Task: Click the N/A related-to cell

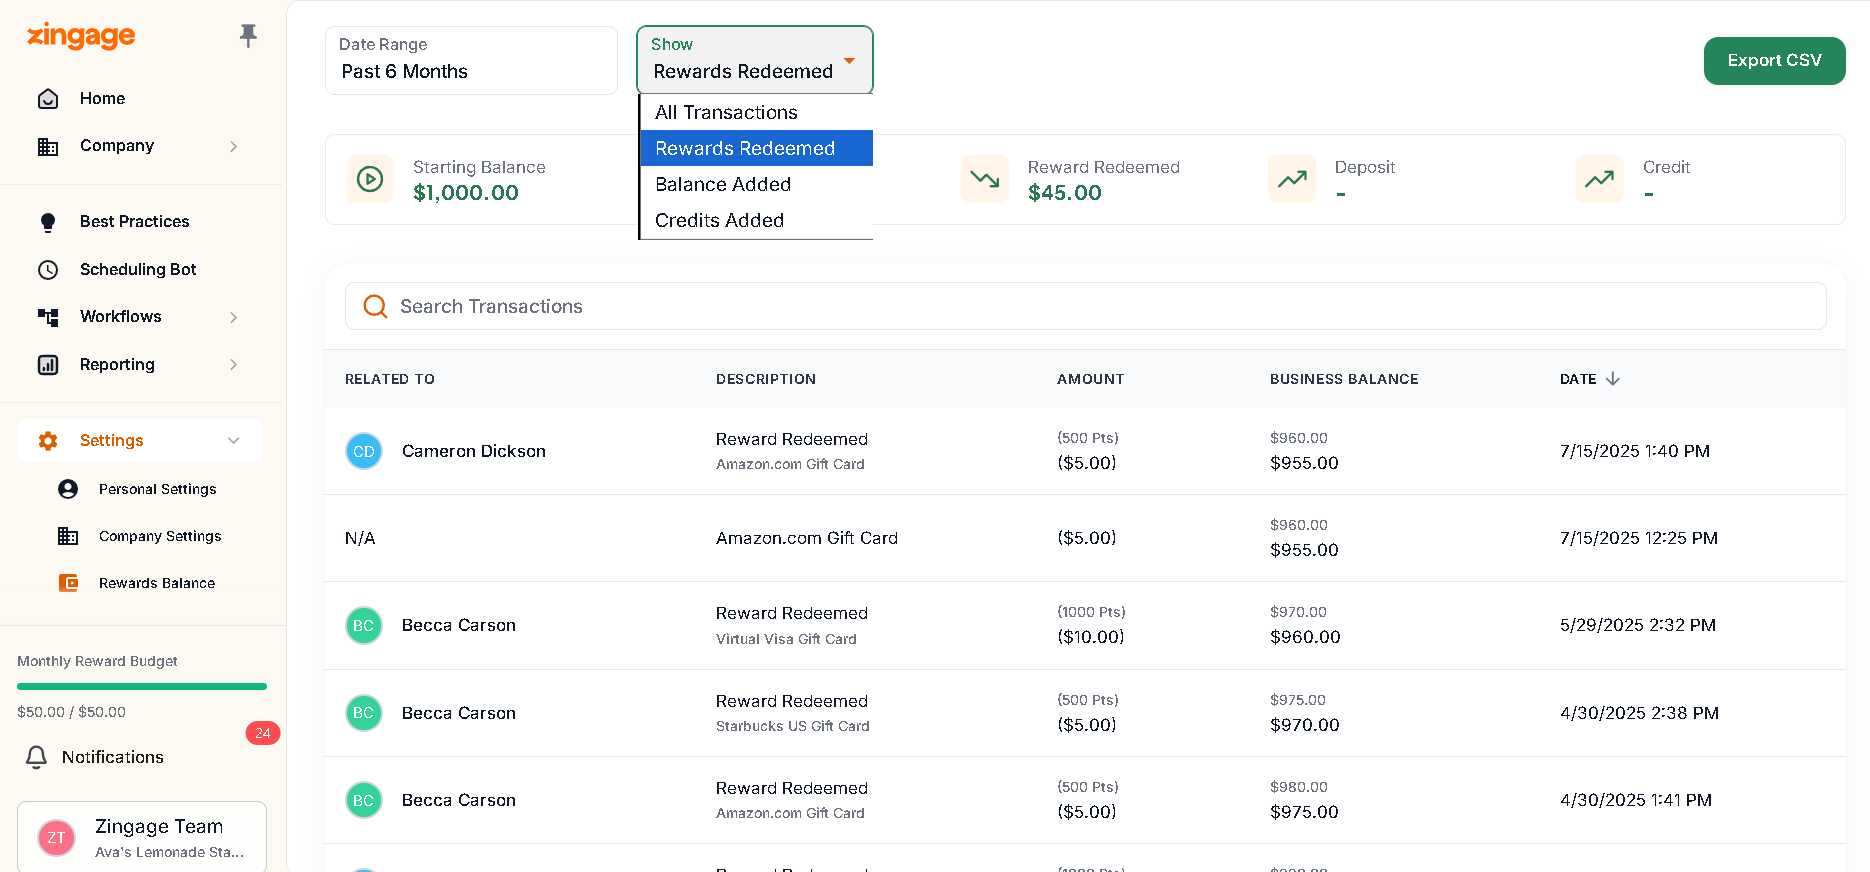Action: [x=360, y=538]
